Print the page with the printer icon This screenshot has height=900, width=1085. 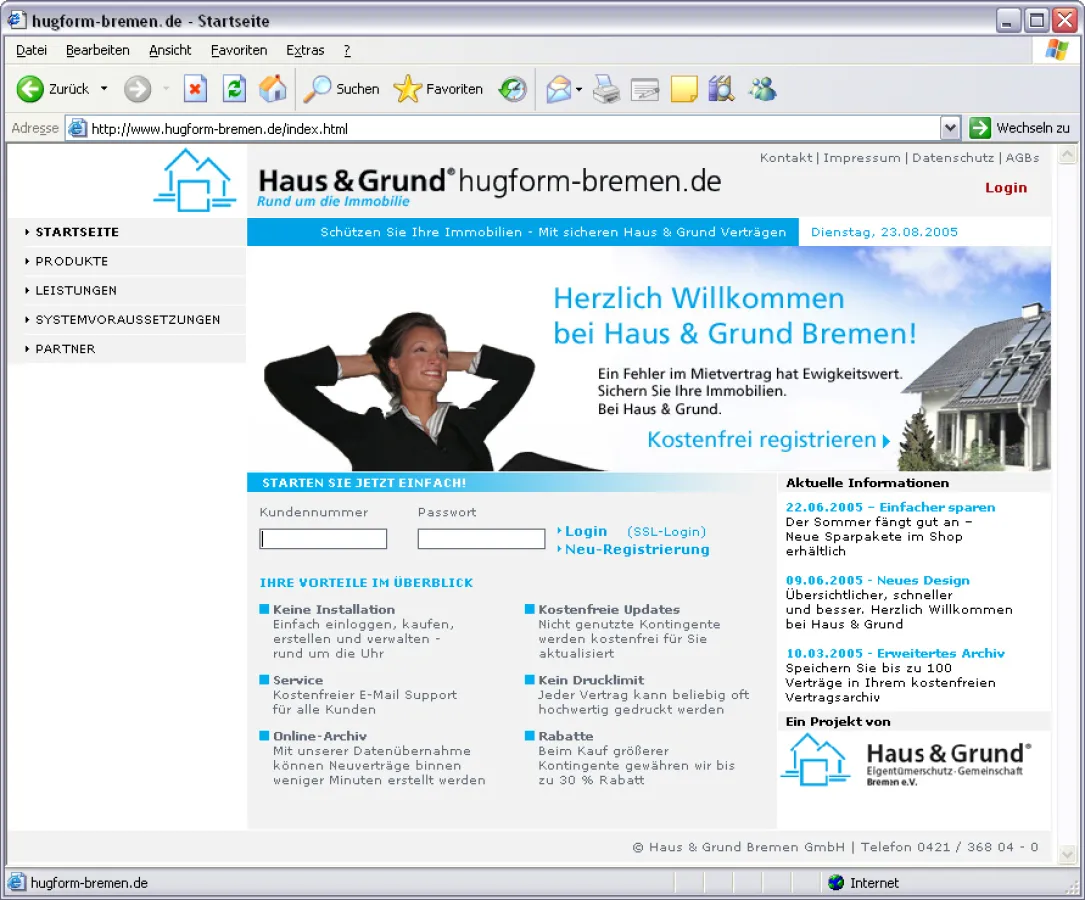pyautogui.click(x=605, y=88)
